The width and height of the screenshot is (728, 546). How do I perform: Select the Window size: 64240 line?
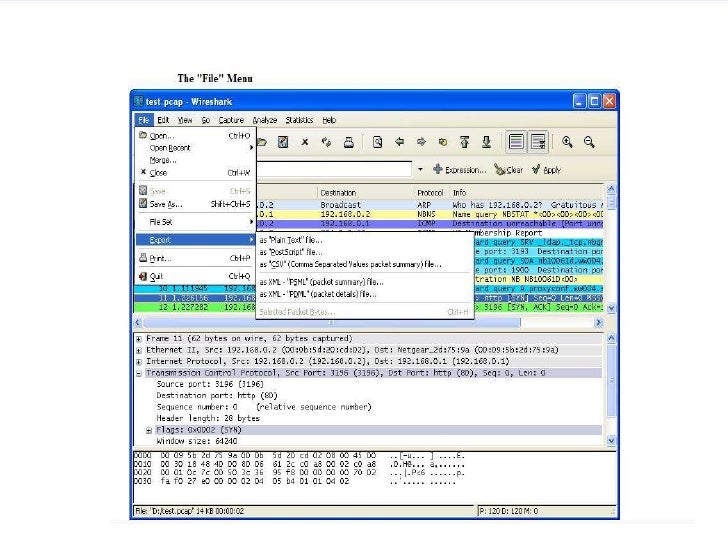197,441
